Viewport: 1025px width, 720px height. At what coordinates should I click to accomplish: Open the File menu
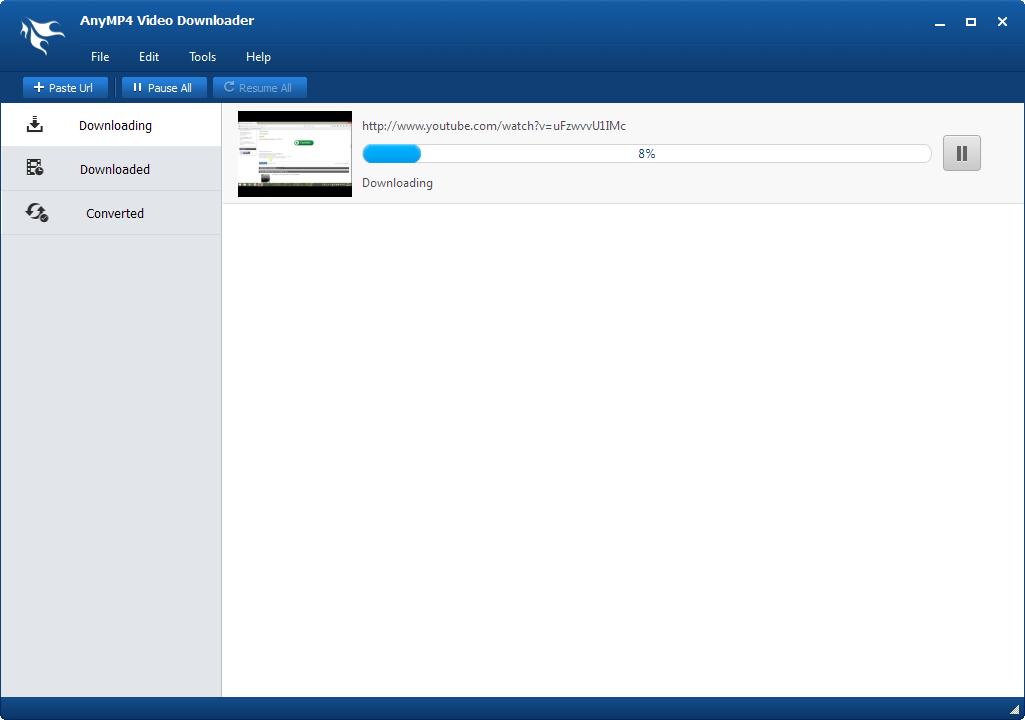coord(99,57)
